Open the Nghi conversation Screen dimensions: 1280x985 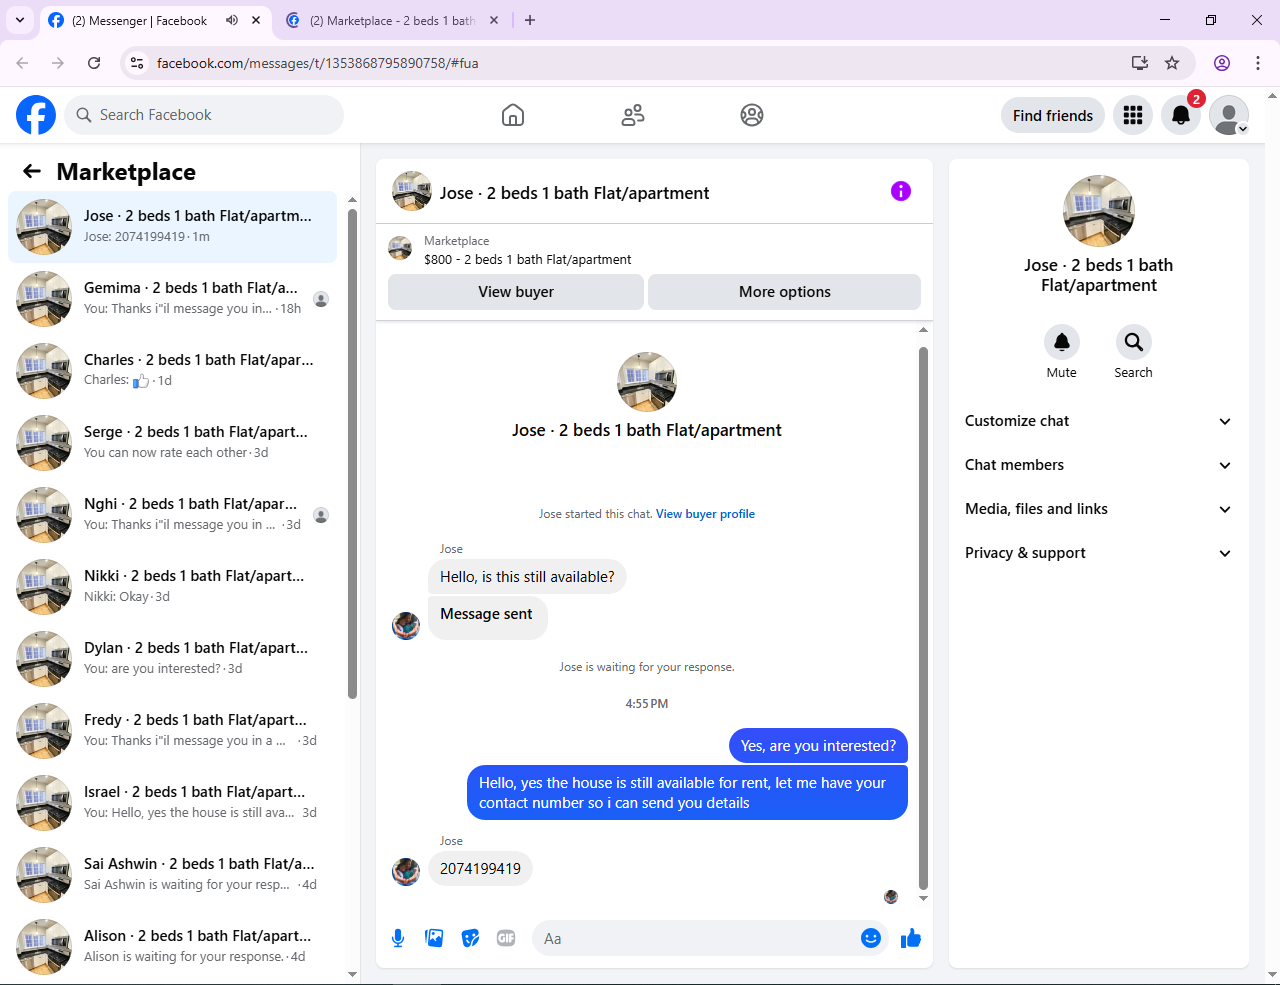tap(172, 515)
